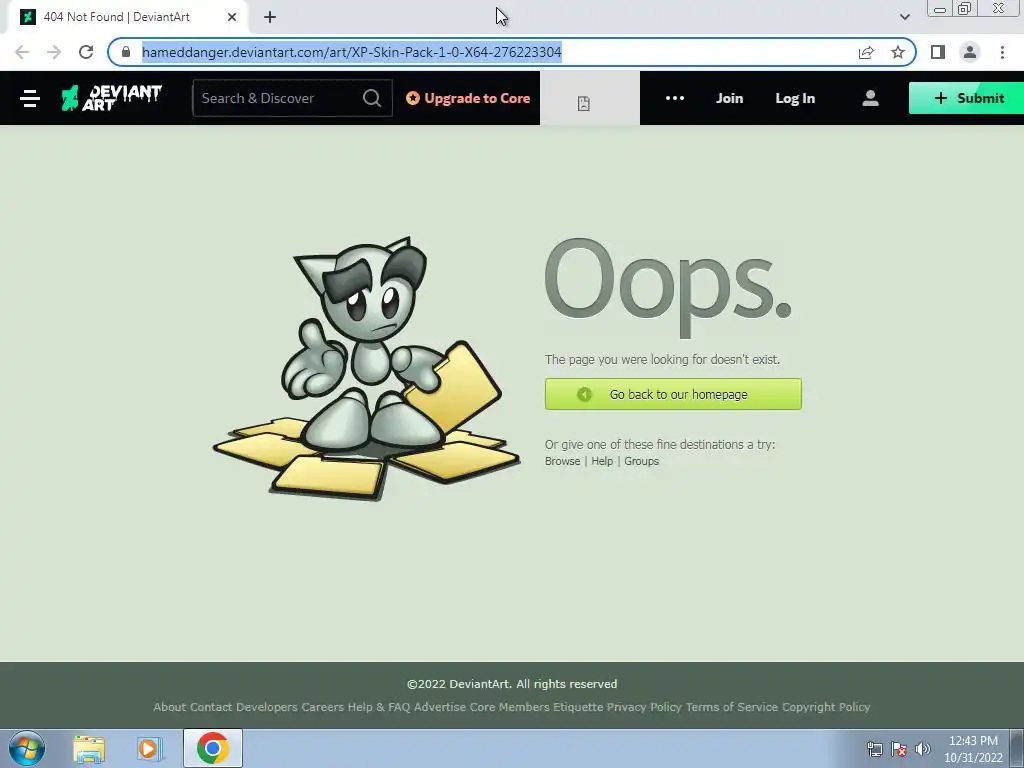Screen dimensions: 1024x768
Task: Click the Chrome profile avatar
Action: click(x=970, y=52)
